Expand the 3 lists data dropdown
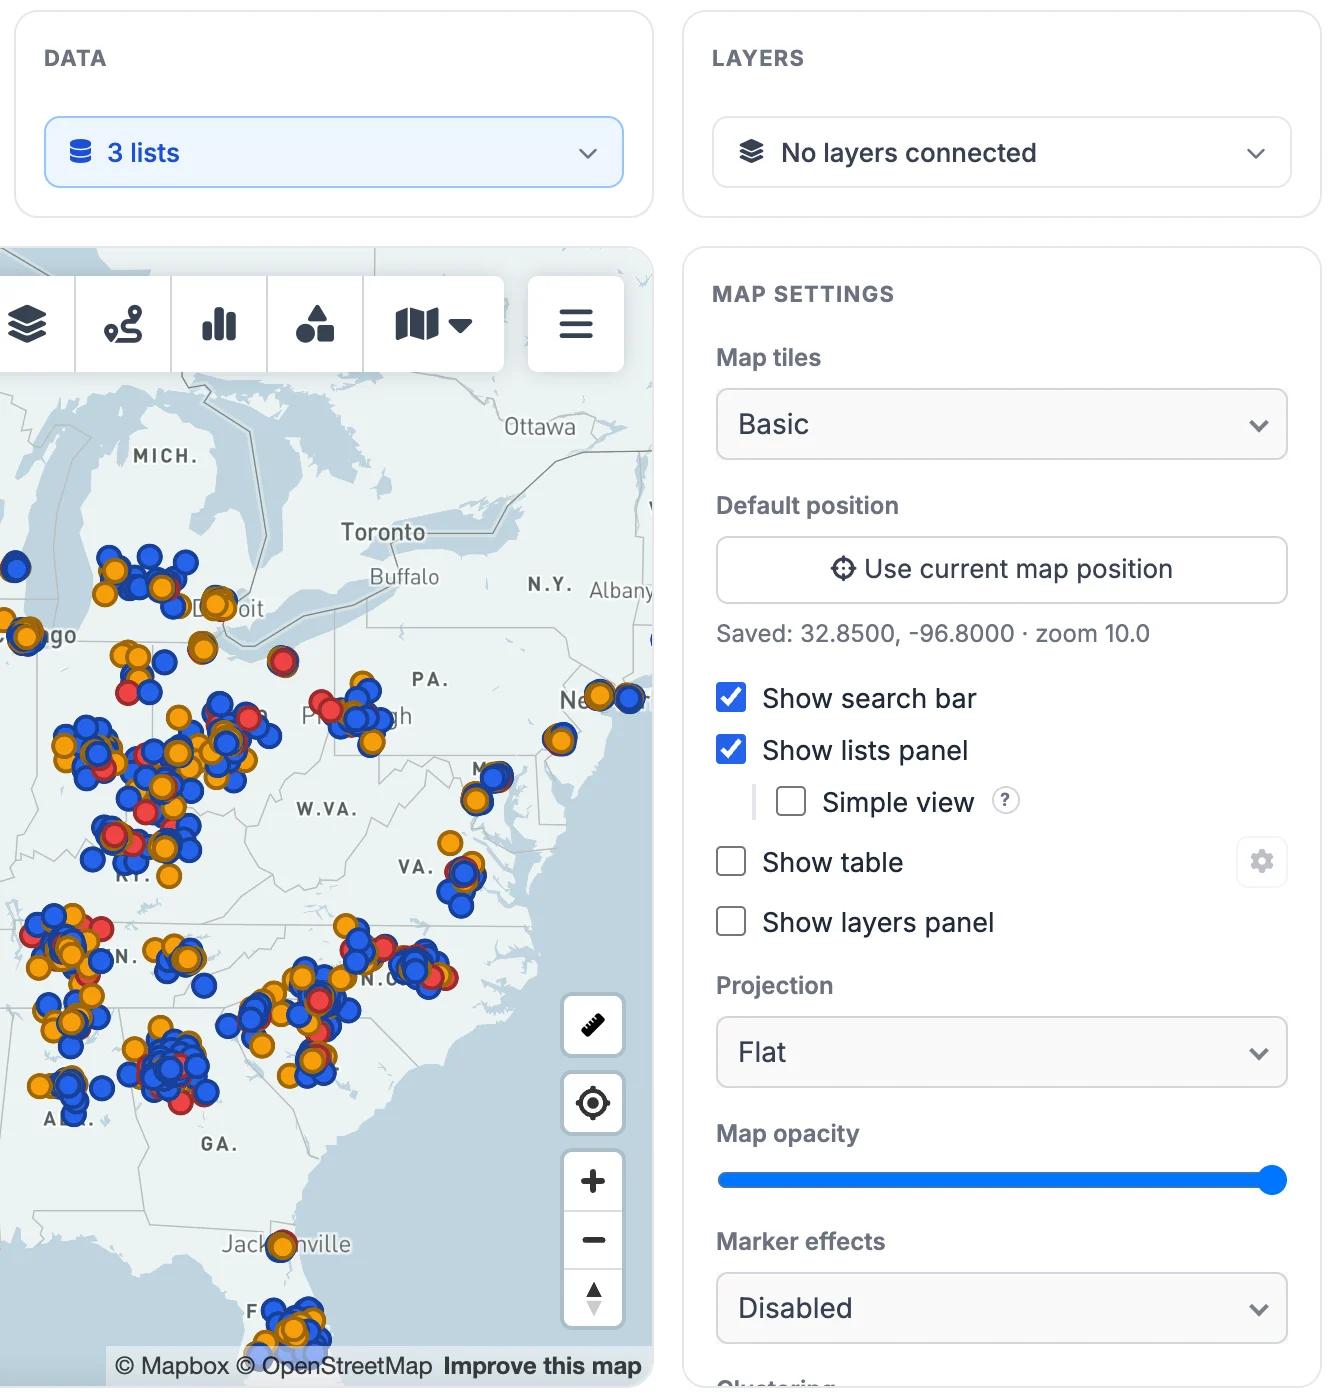The width and height of the screenshot is (1330, 1400). [334, 152]
